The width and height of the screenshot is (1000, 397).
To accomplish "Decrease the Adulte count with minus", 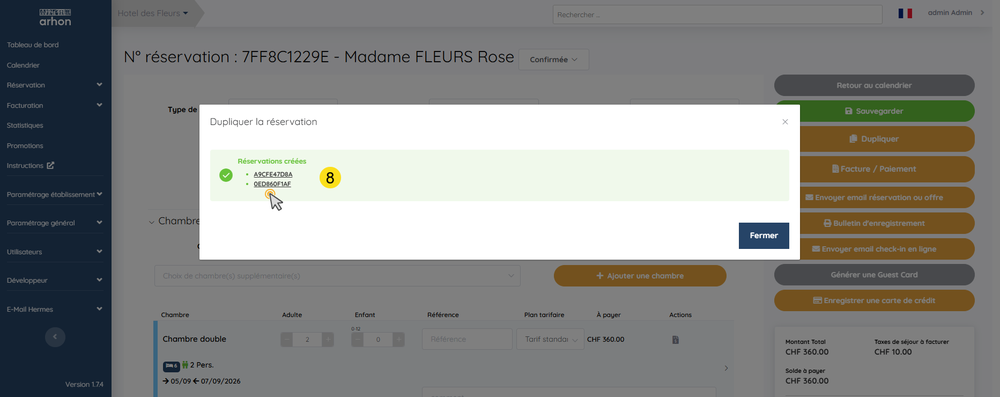I will coord(287,340).
